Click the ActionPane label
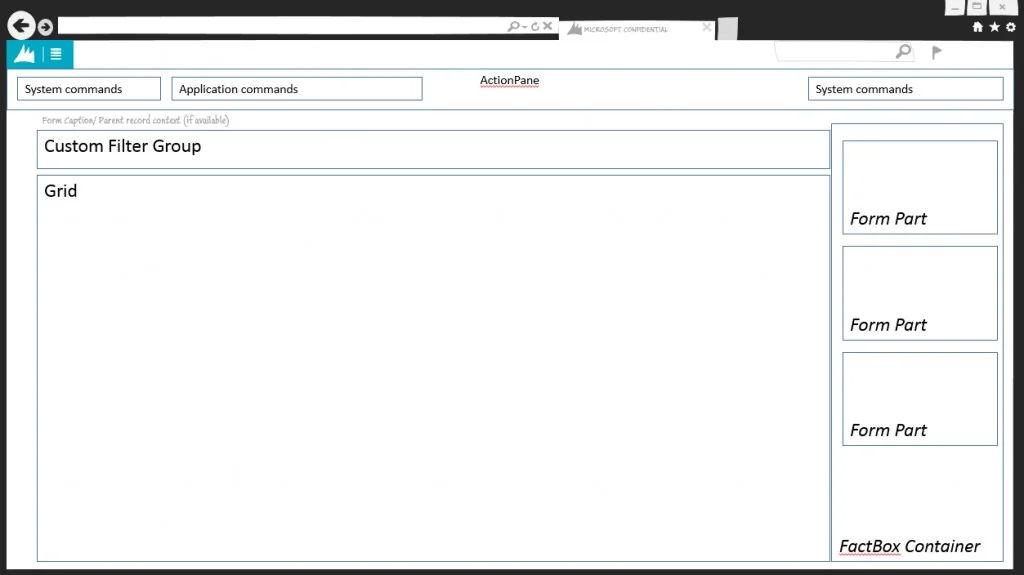The image size is (1024, 575). tap(509, 80)
